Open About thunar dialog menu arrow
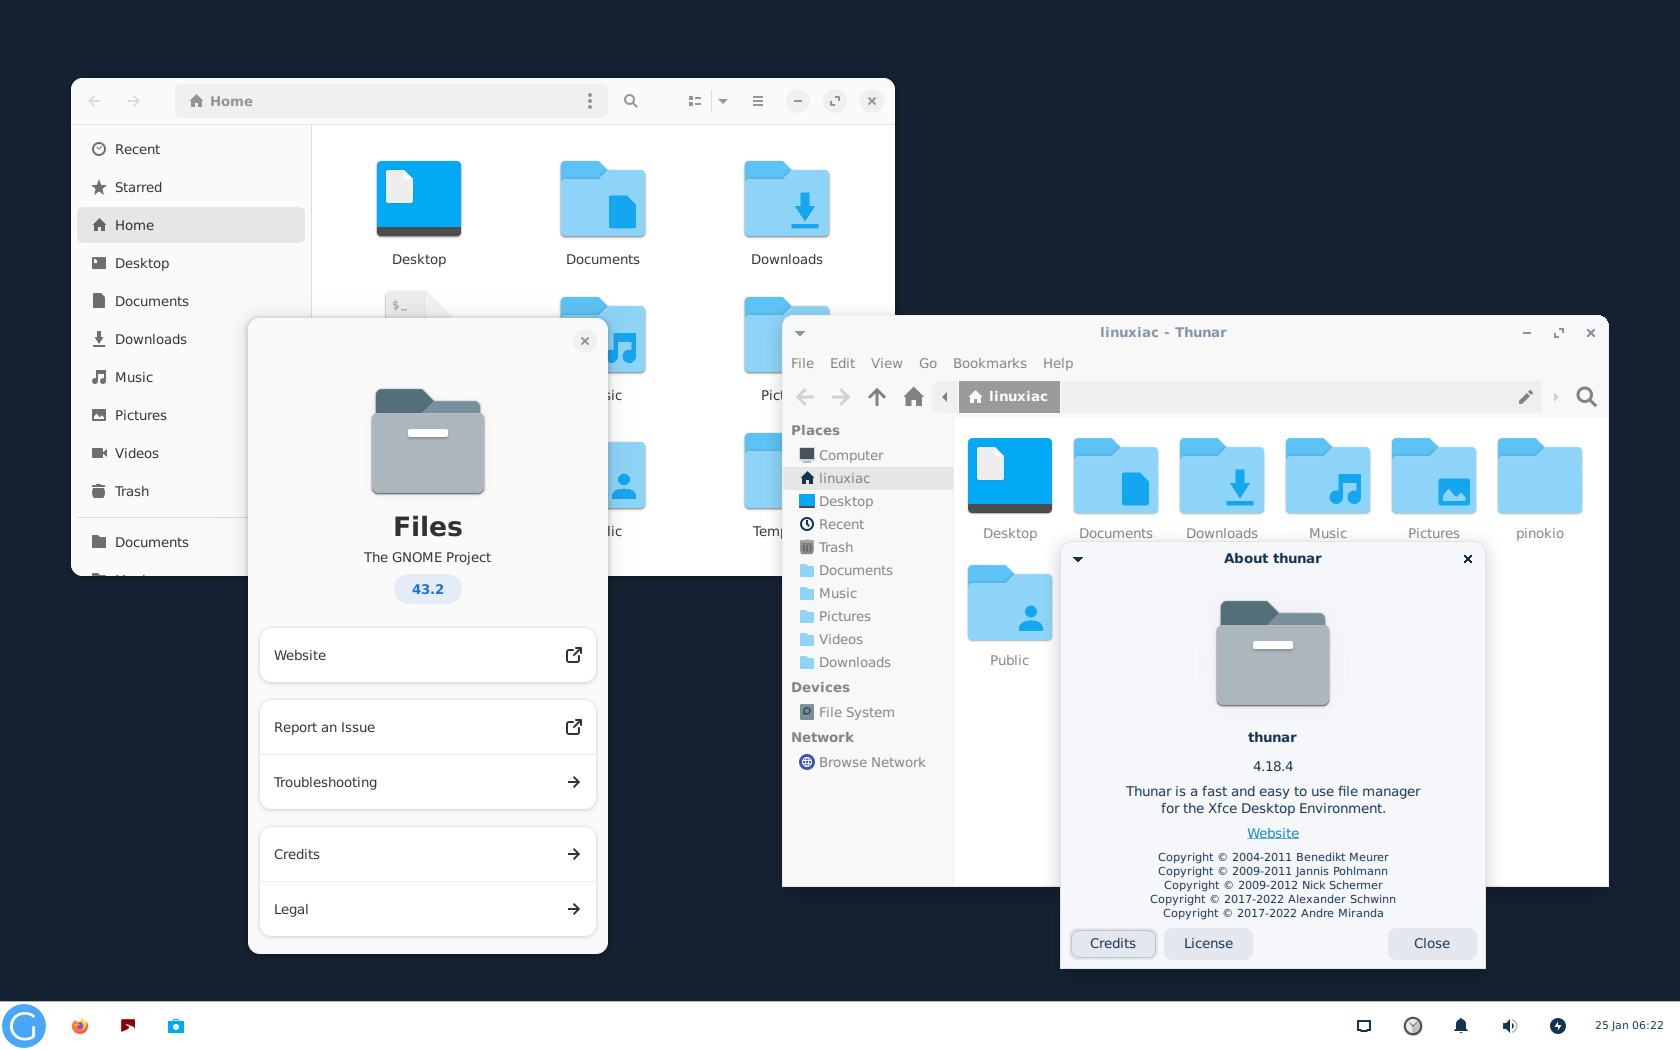The height and width of the screenshot is (1050, 1680). 1078,559
